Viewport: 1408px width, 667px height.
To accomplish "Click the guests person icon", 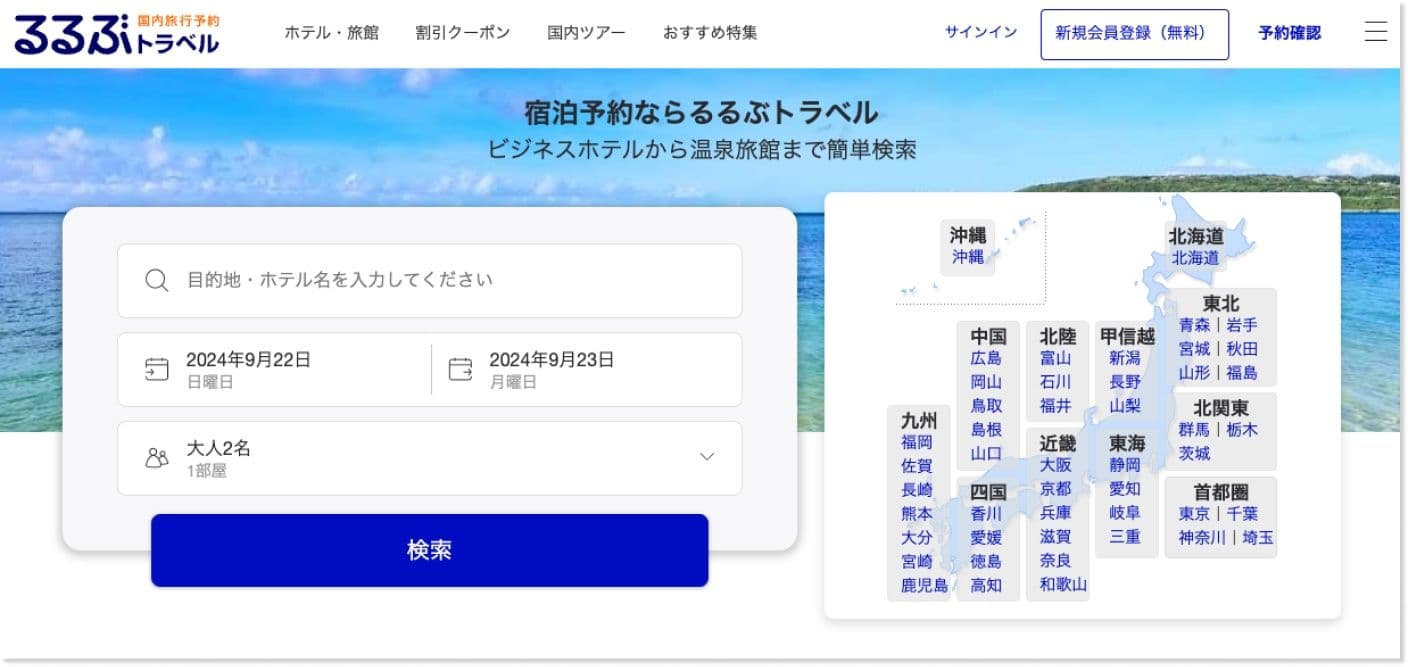I will [x=157, y=457].
